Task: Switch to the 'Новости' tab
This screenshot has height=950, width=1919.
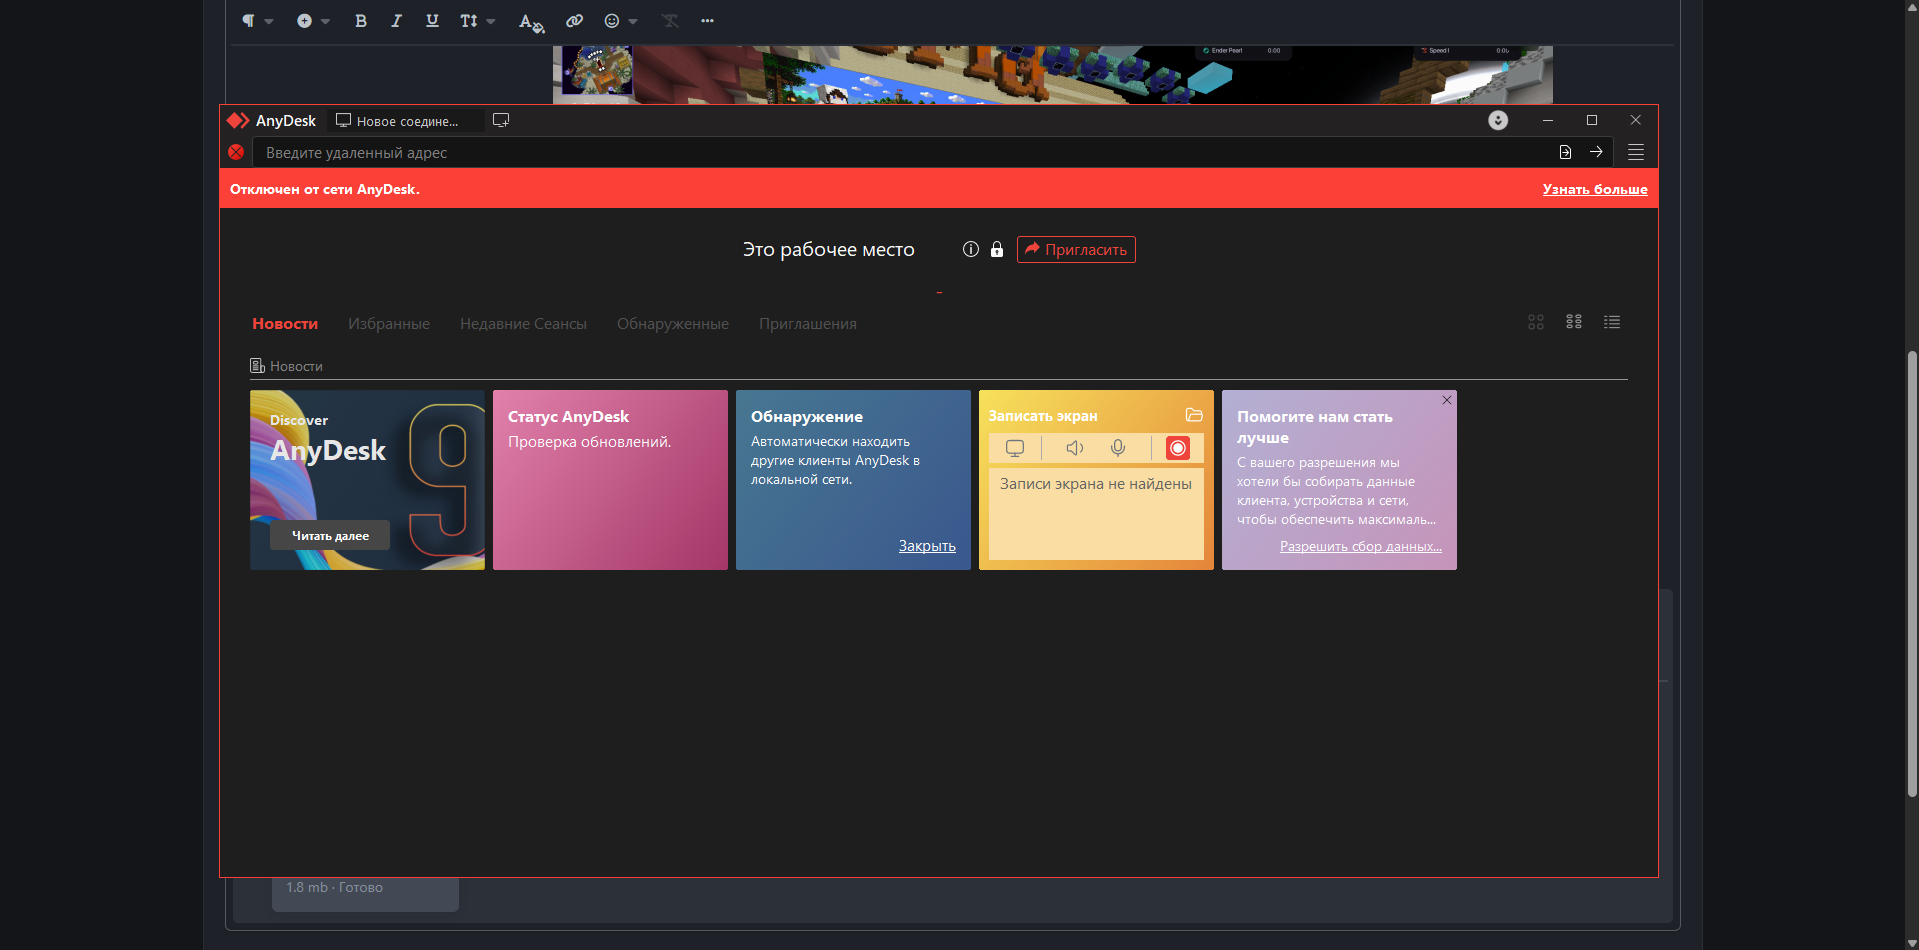Action: [285, 324]
